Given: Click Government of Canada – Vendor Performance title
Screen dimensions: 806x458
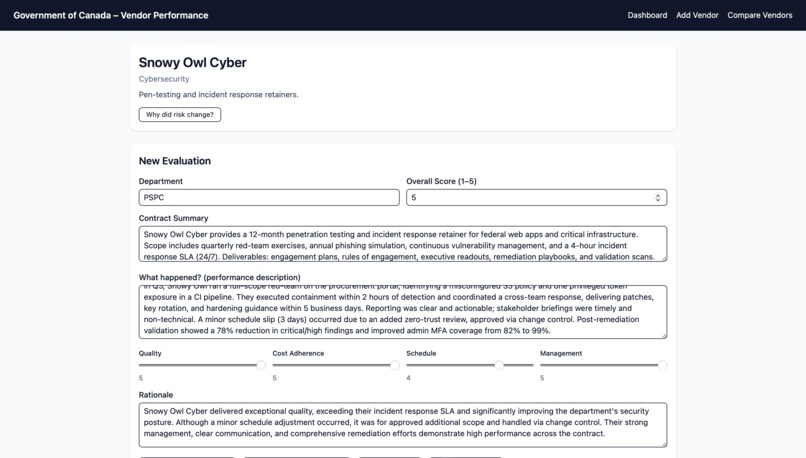Looking at the screenshot, I should (111, 15).
